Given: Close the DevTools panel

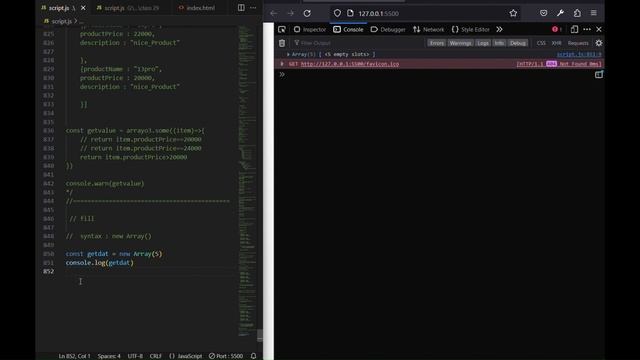Looking at the screenshot, I should pyautogui.click(x=599, y=29).
